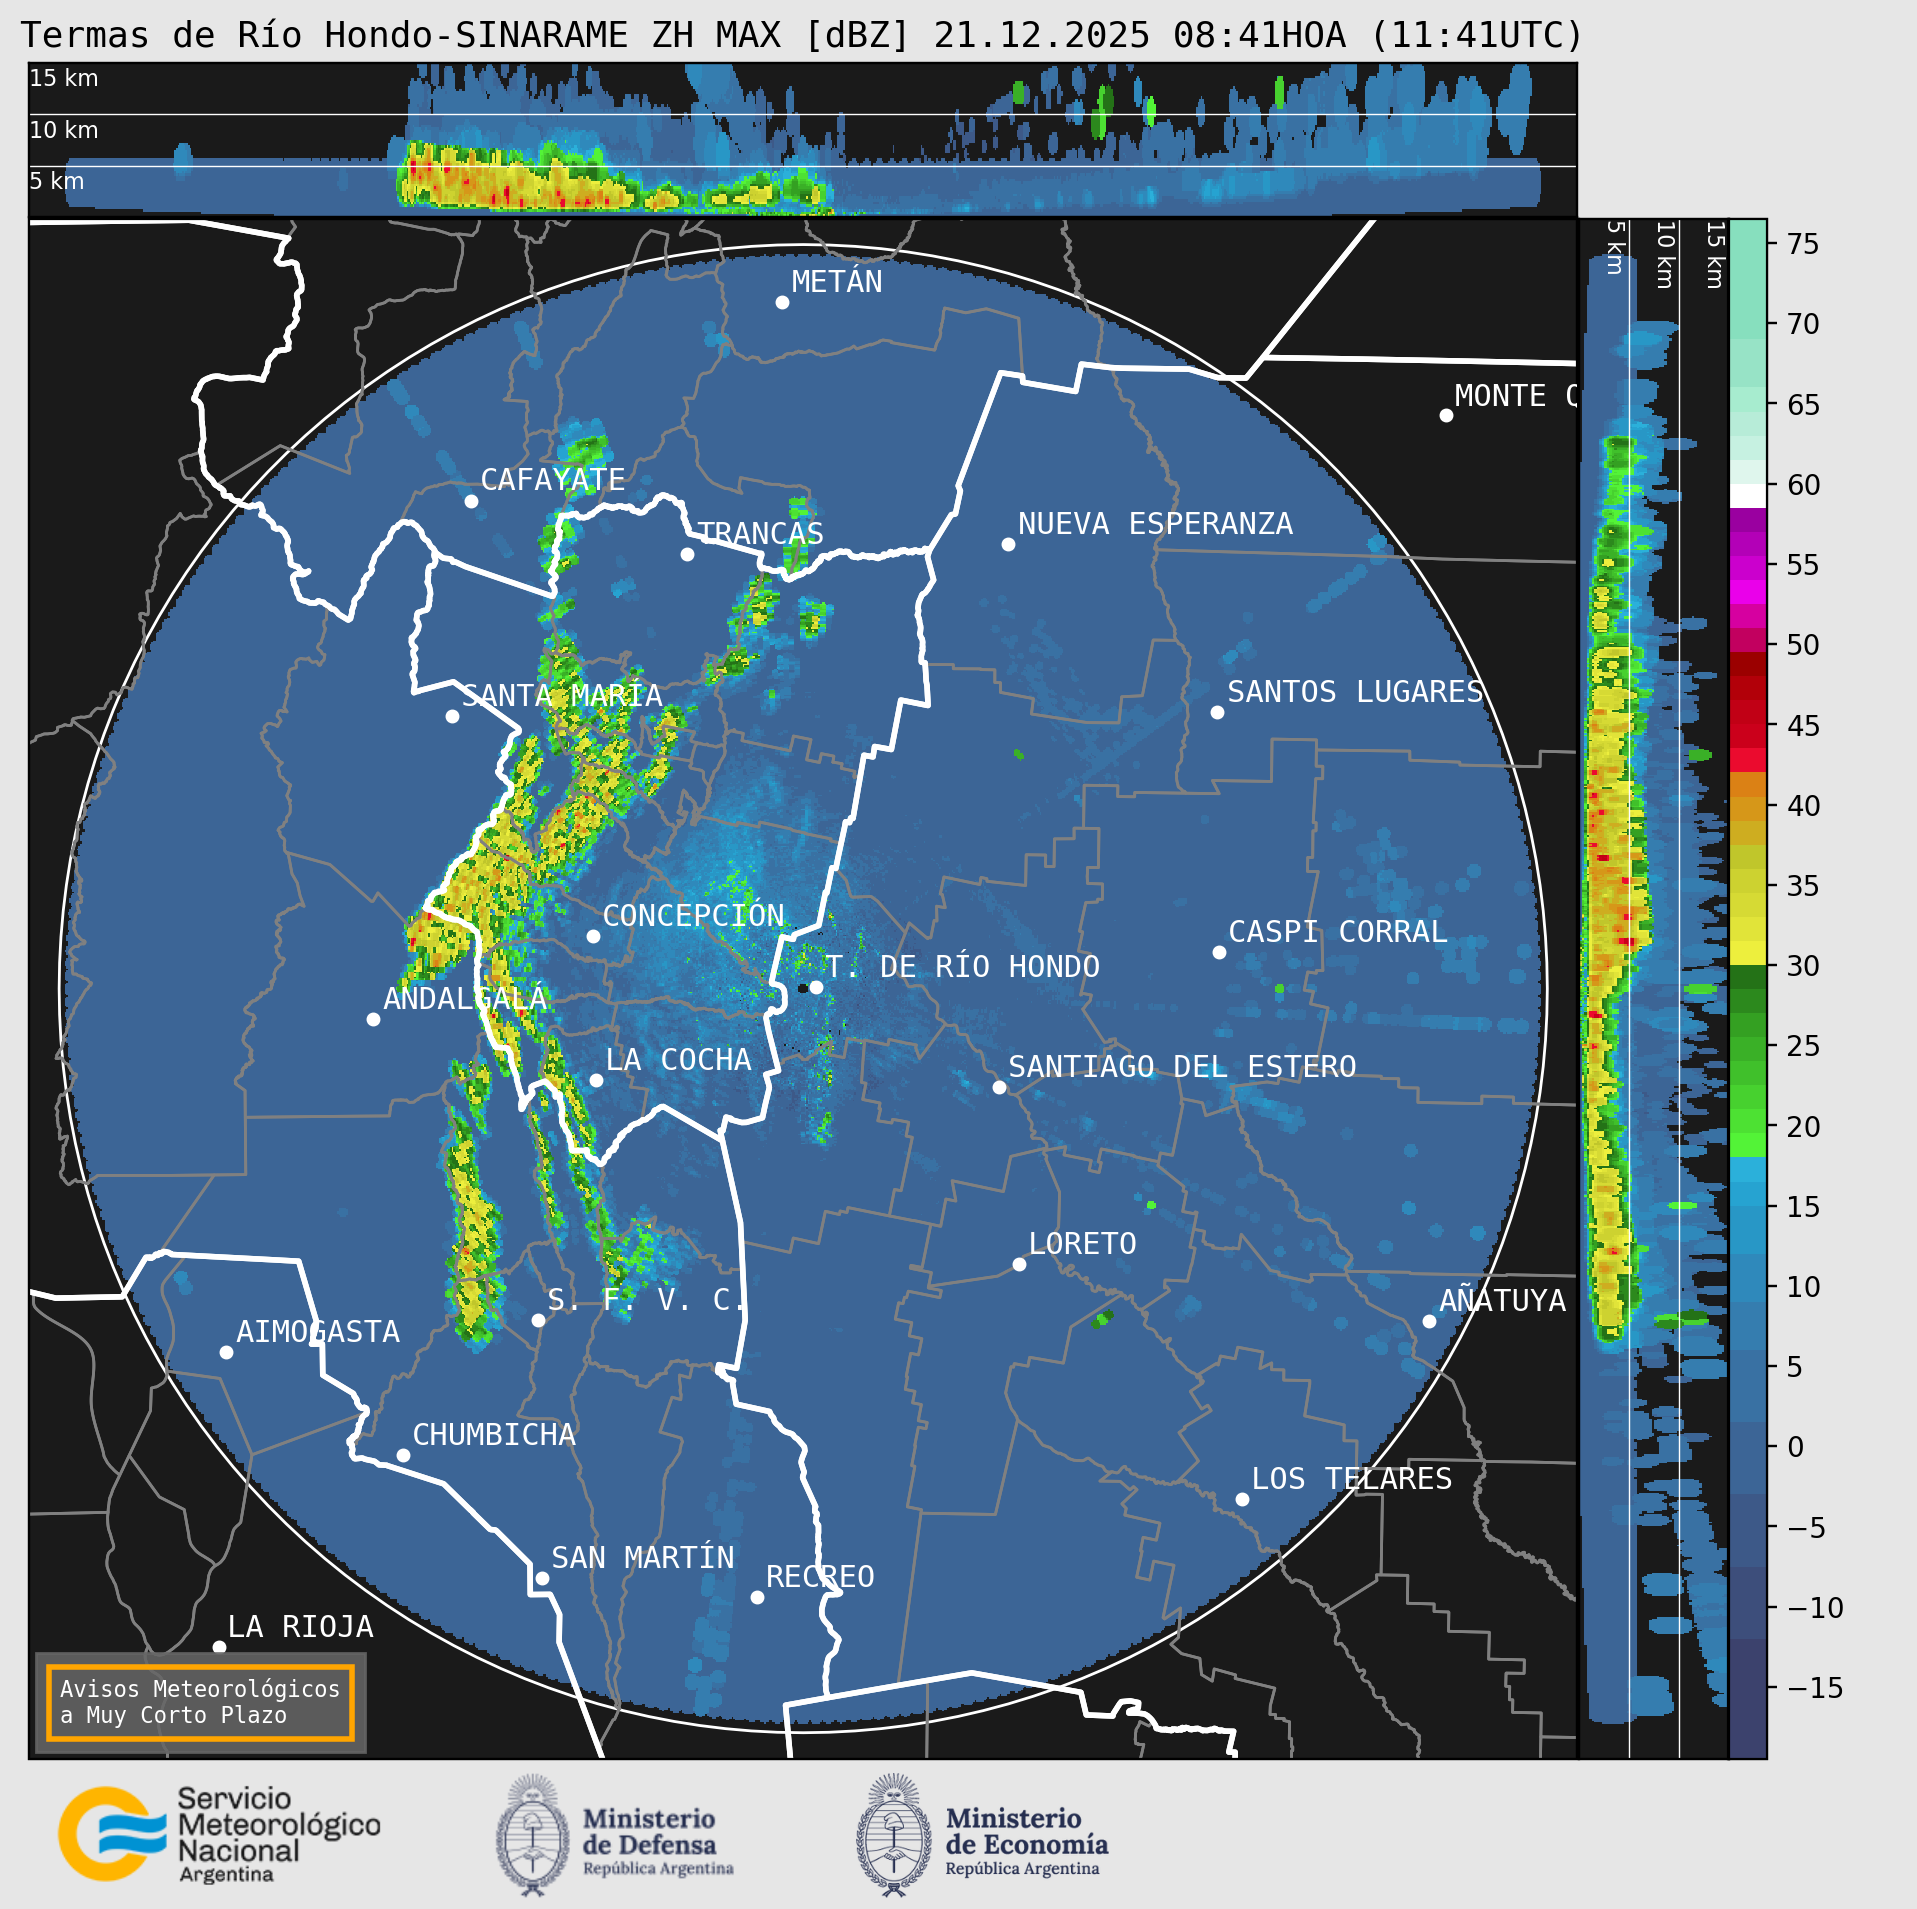Click the CHUMBICHA marker dot
1917x1909 pixels.
(403, 1455)
